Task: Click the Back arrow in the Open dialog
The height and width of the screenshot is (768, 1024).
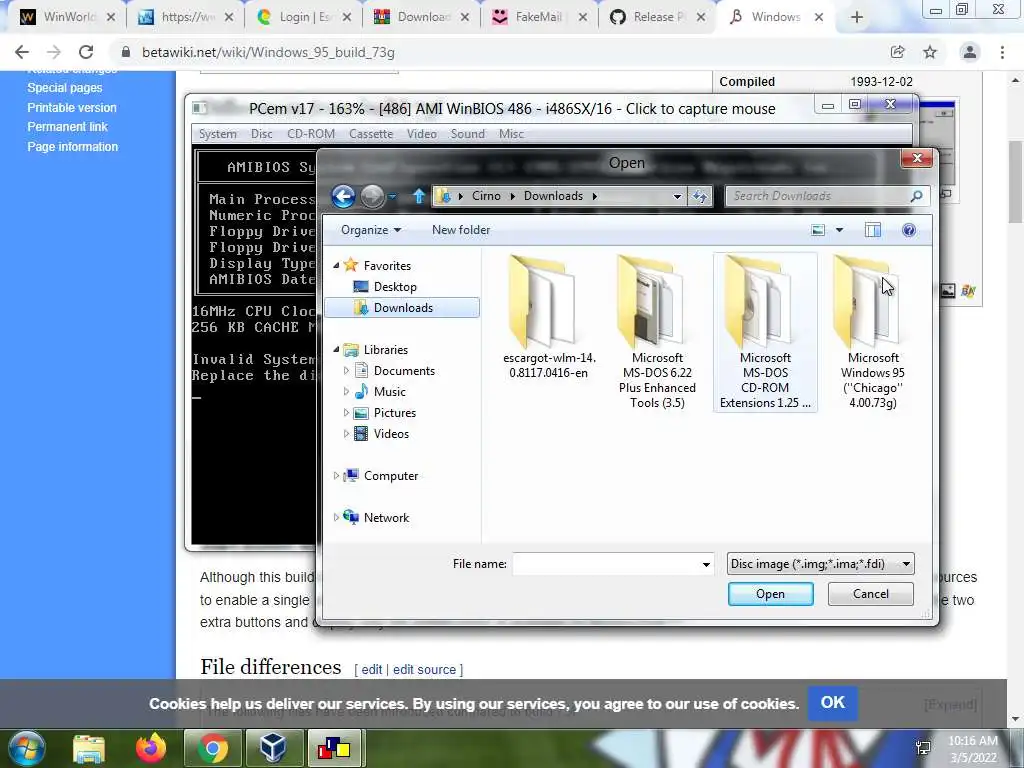Action: 343,196
